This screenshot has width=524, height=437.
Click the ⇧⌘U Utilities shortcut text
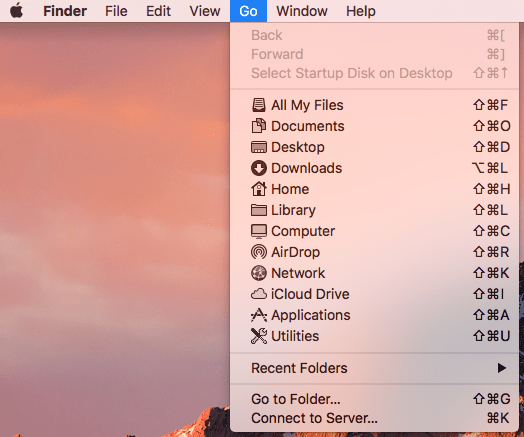pyautogui.click(x=491, y=336)
